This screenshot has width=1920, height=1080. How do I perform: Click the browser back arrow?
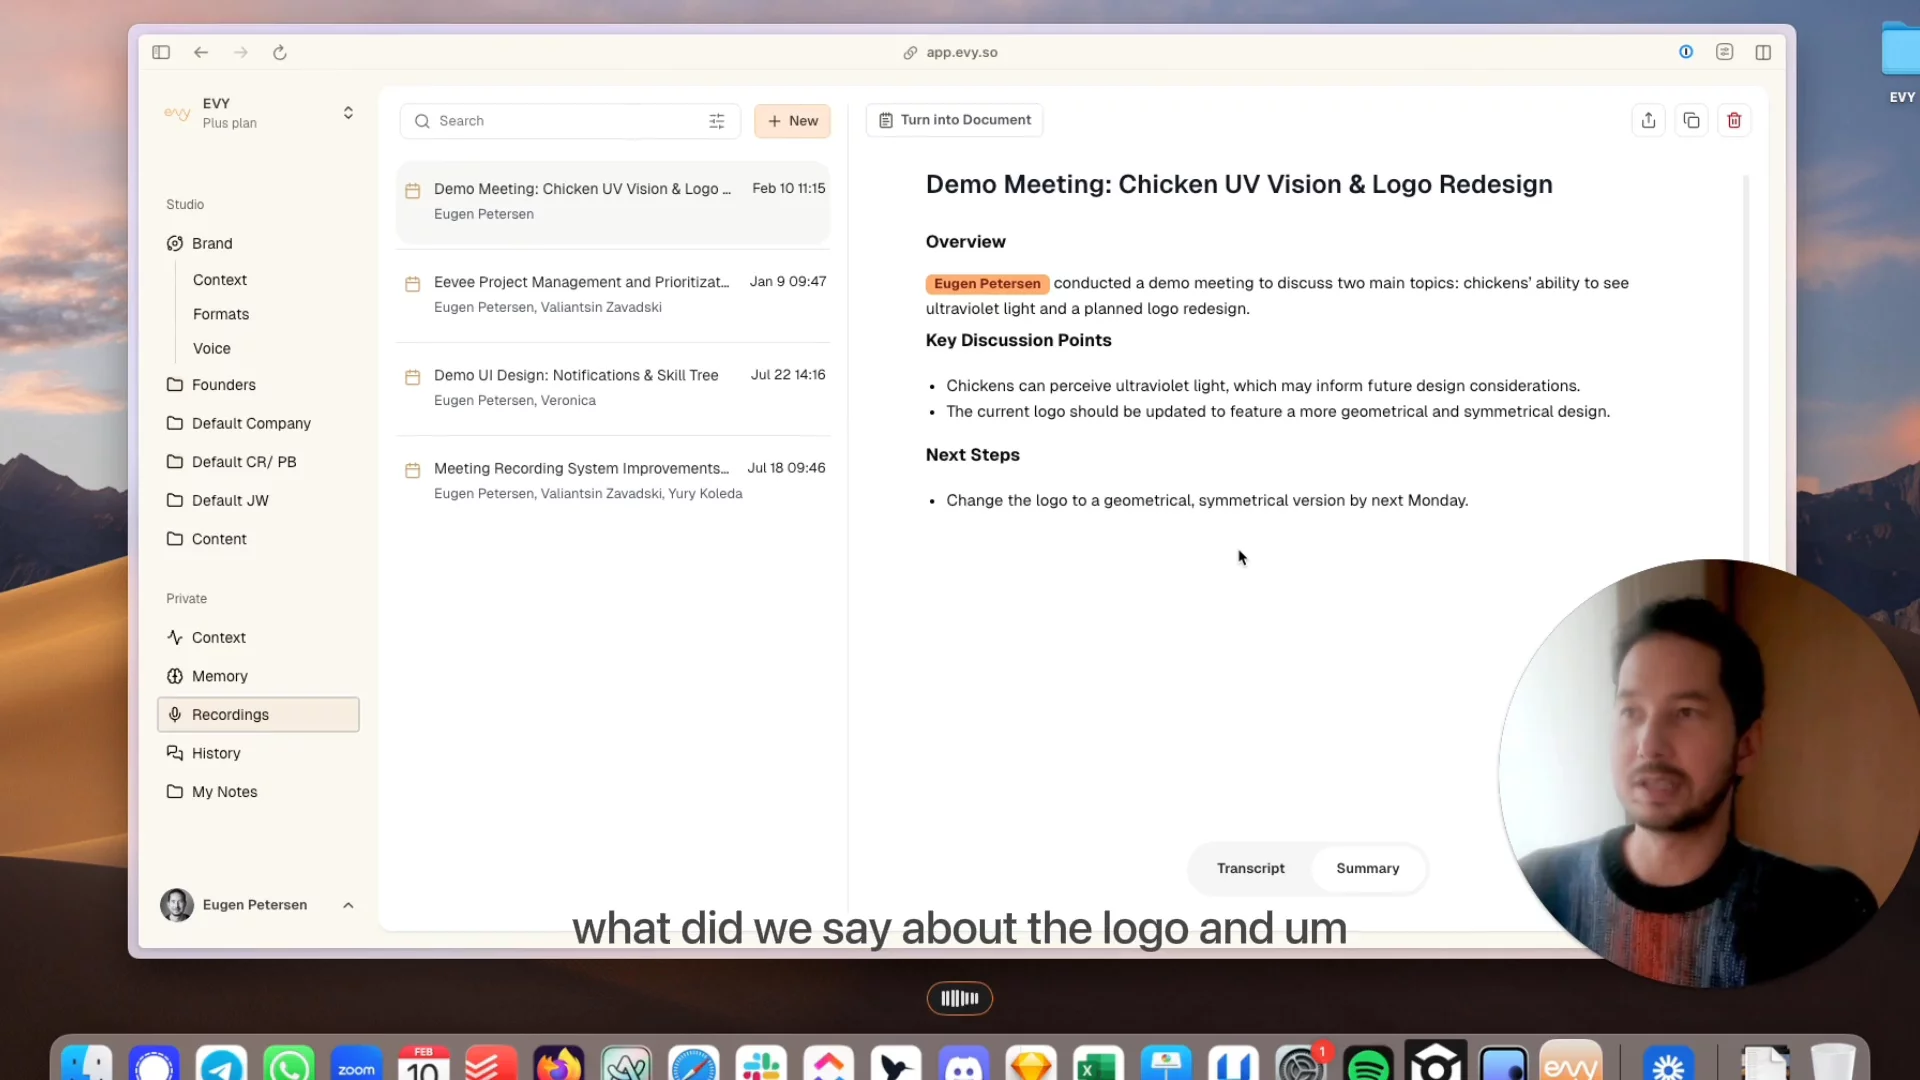coord(201,52)
